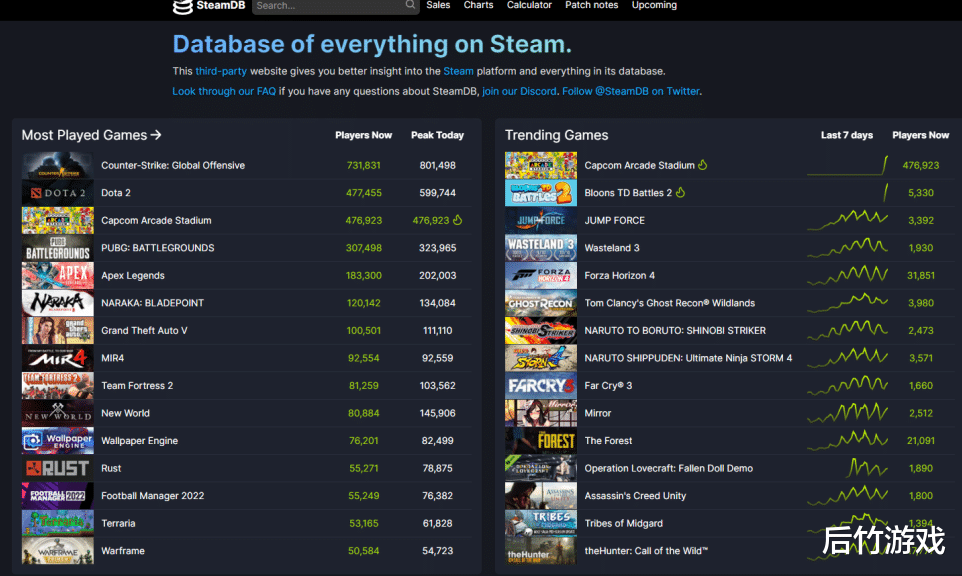Open the Football Manager 2022 thumbnail
Screen dimensions: 962x576
58,496
